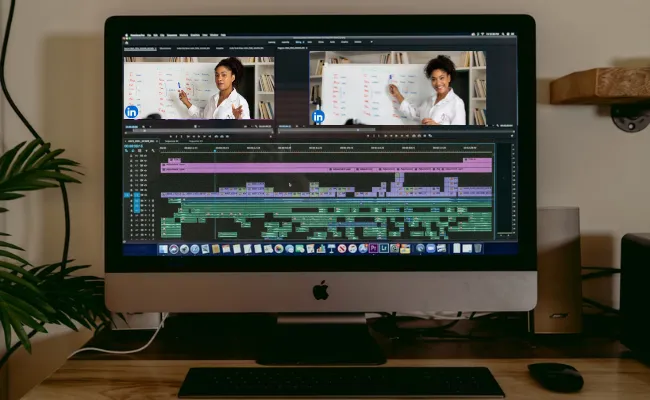Export a frame from the Source monitor

[227, 136]
